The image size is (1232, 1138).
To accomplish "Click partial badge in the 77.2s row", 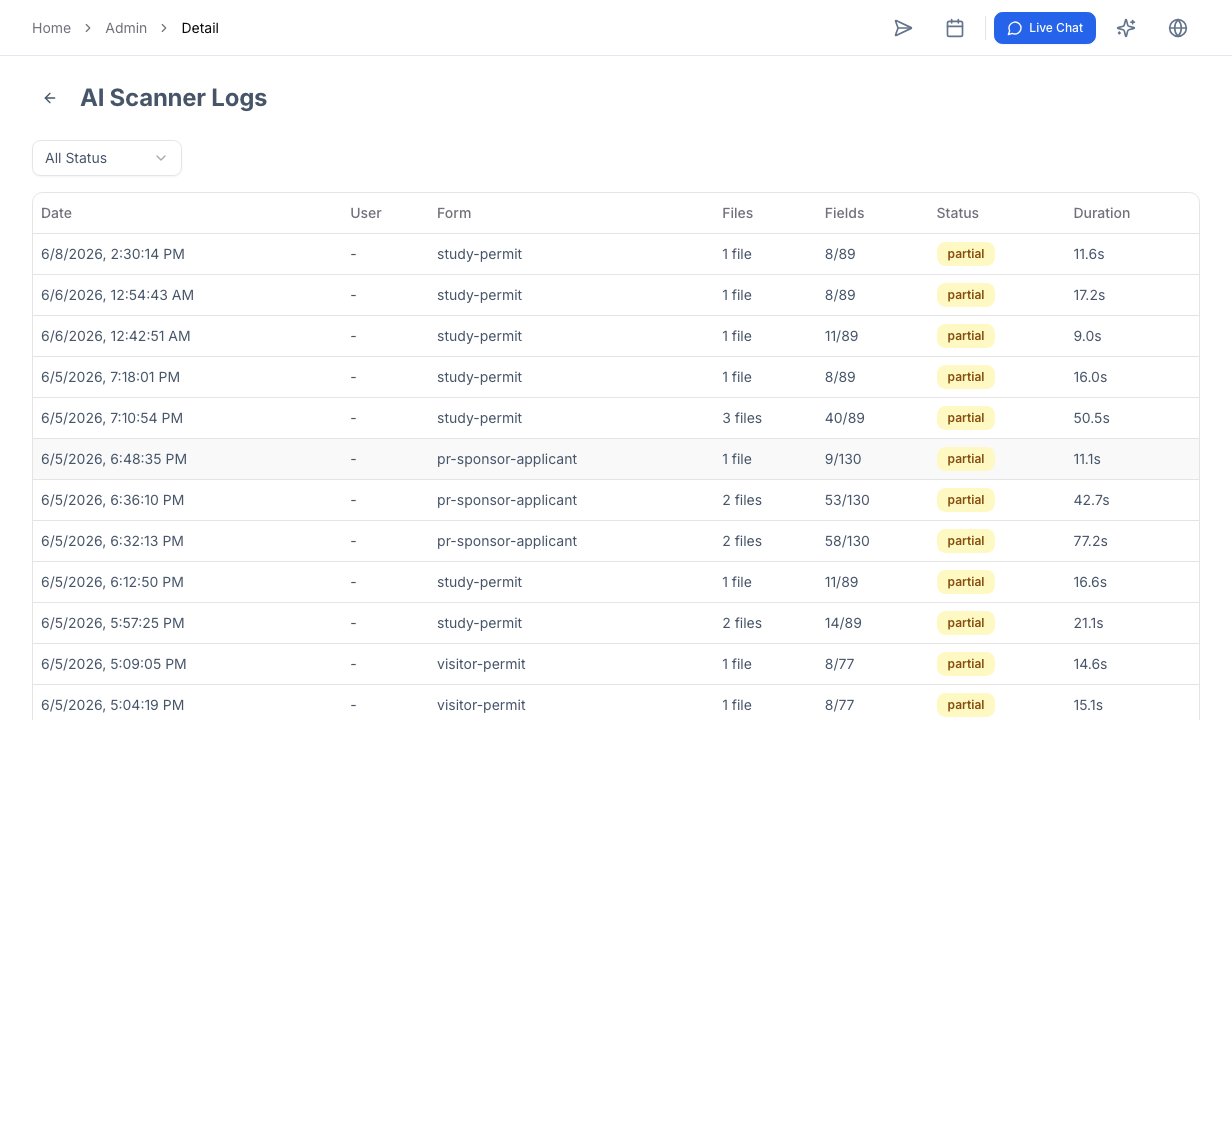I will pos(966,541).
